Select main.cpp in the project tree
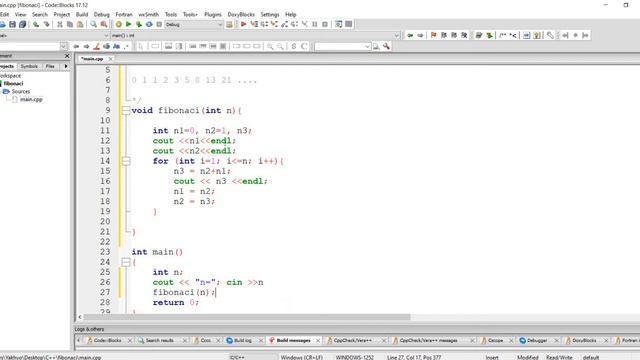 pyautogui.click(x=31, y=99)
